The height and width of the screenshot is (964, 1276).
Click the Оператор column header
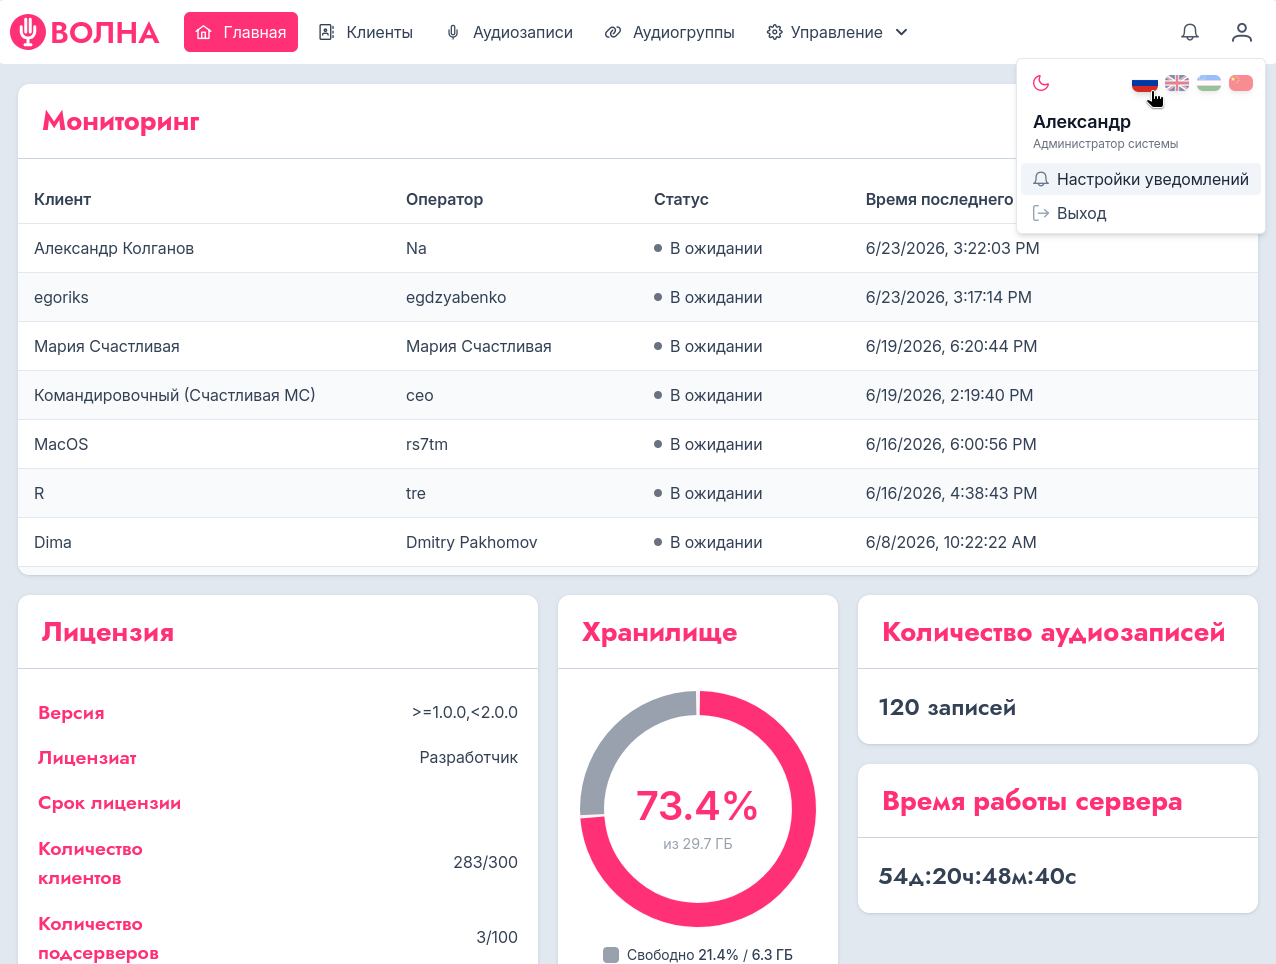[445, 199]
